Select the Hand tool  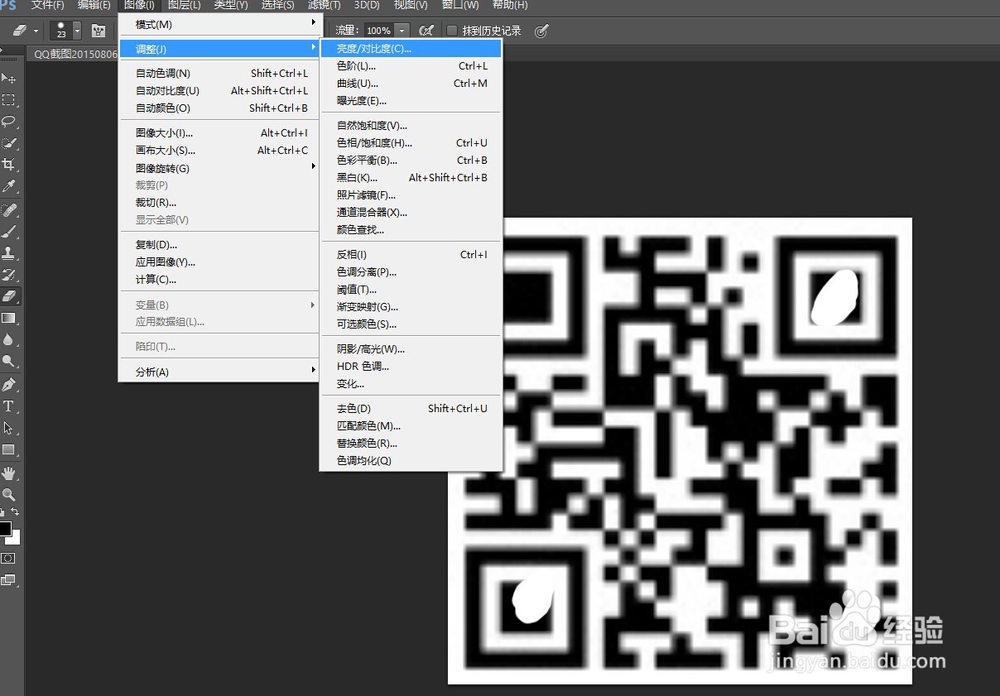click(9, 473)
